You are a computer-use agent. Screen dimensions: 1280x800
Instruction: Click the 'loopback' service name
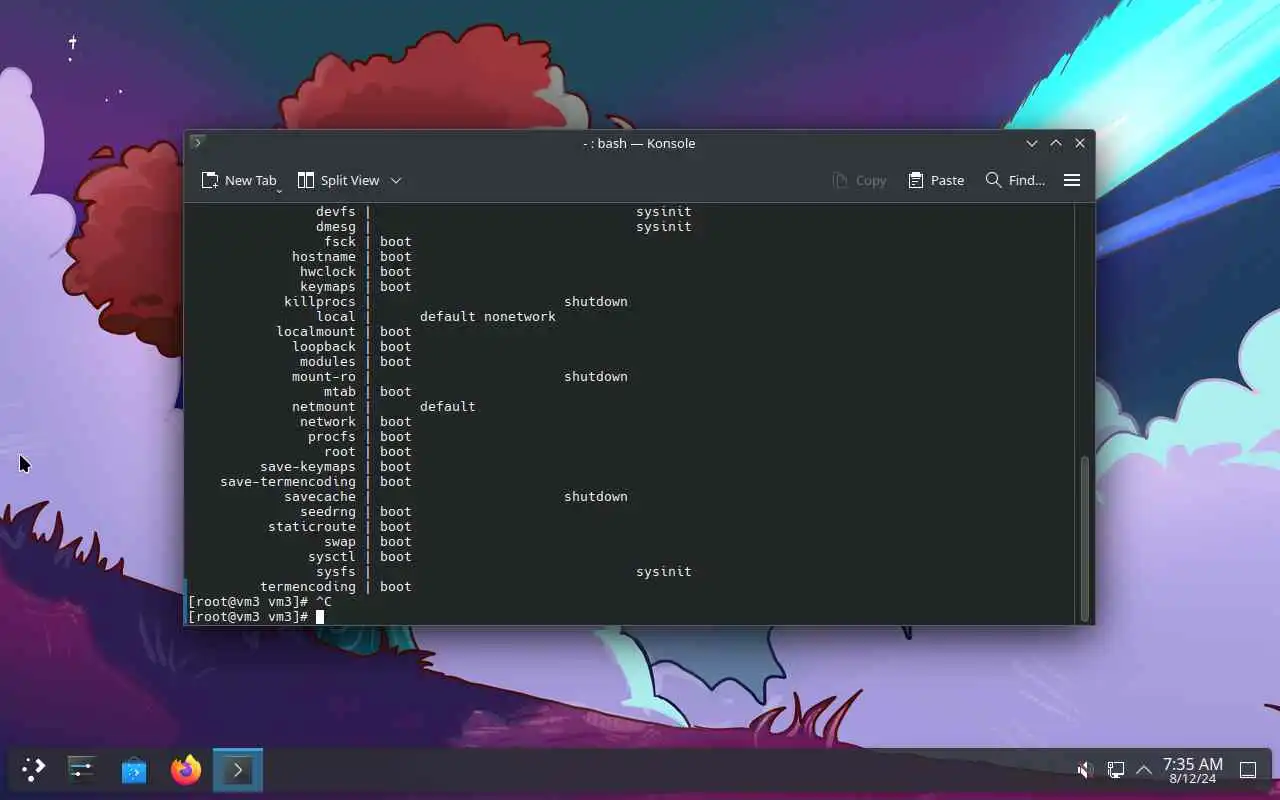point(324,346)
